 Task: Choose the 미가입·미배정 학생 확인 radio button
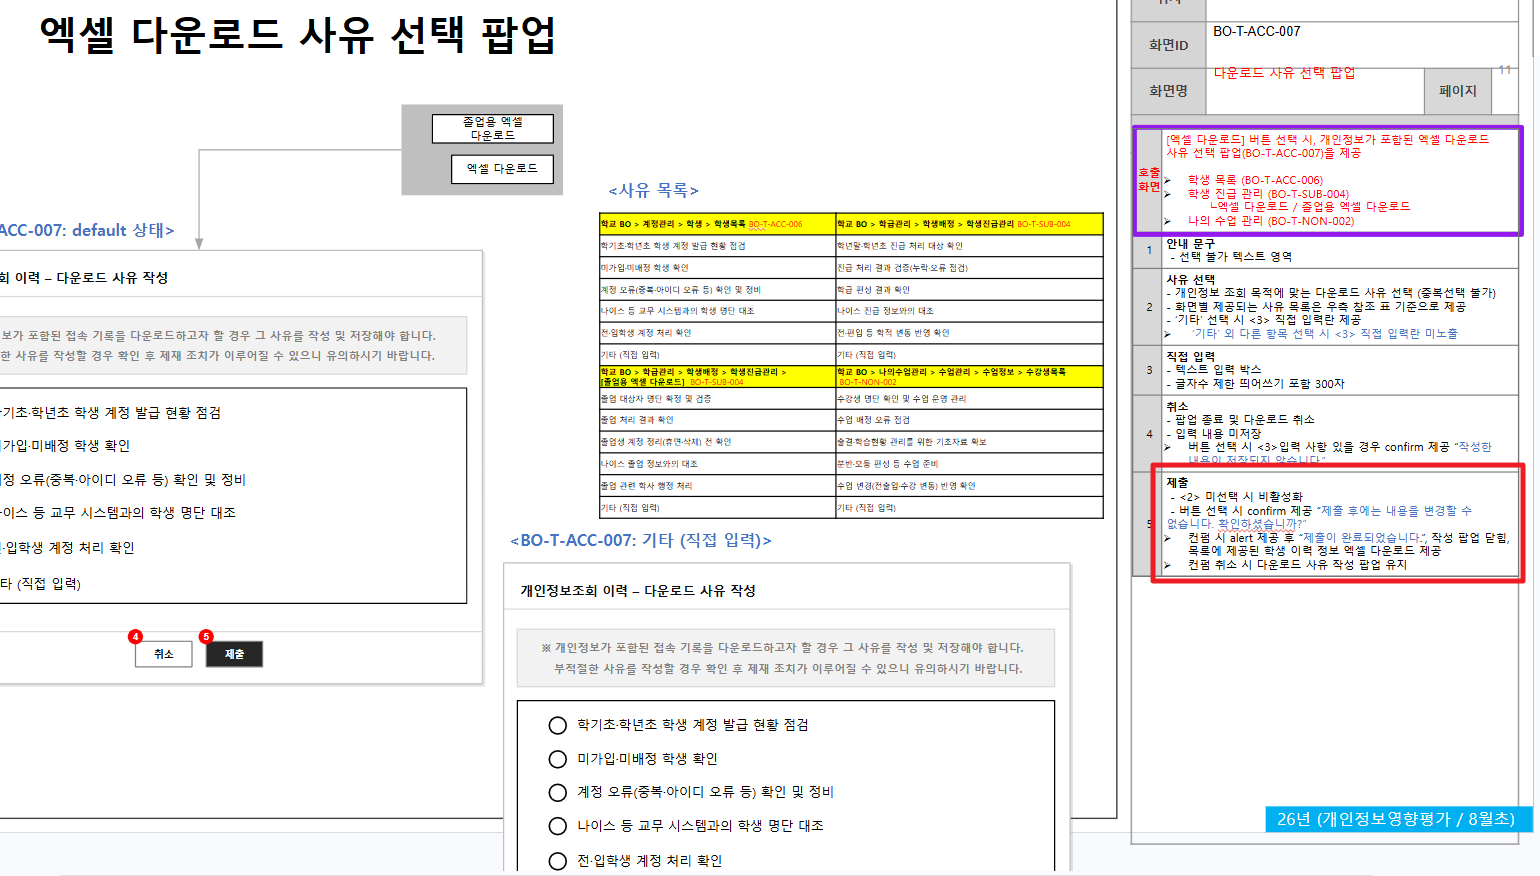pyautogui.click(x=558, y=759)
